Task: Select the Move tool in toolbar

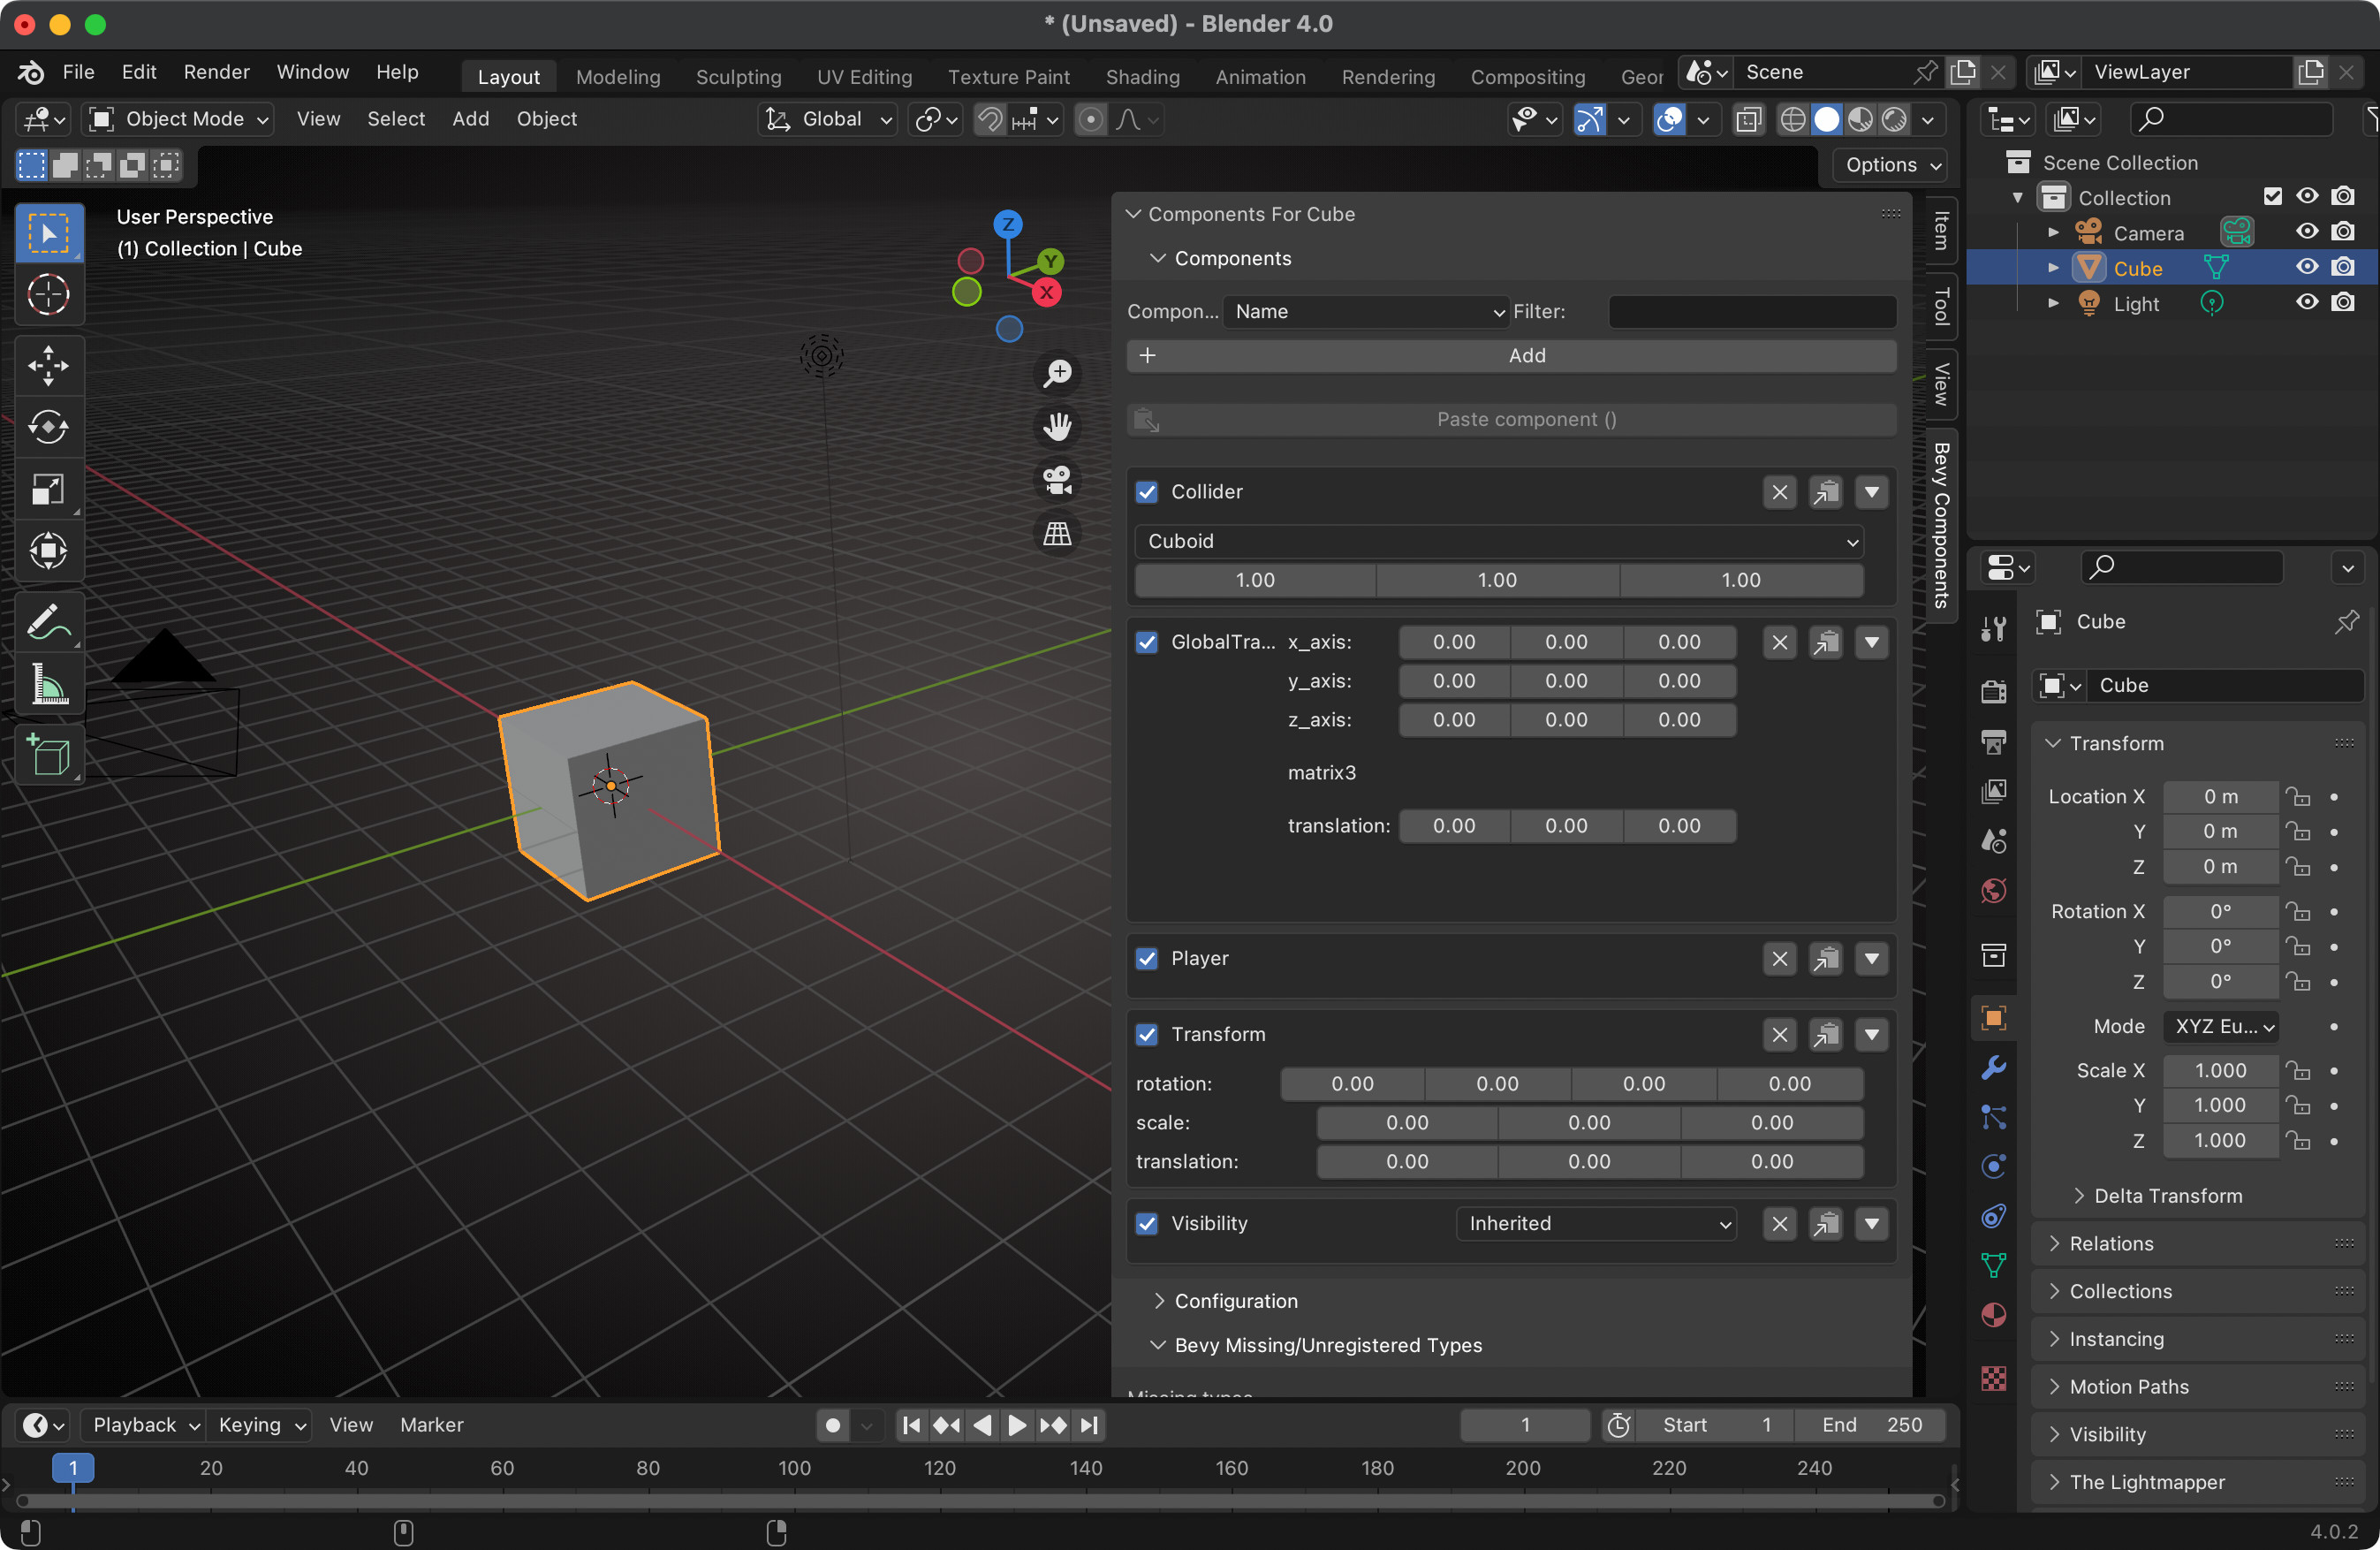Action: (48, 365)
